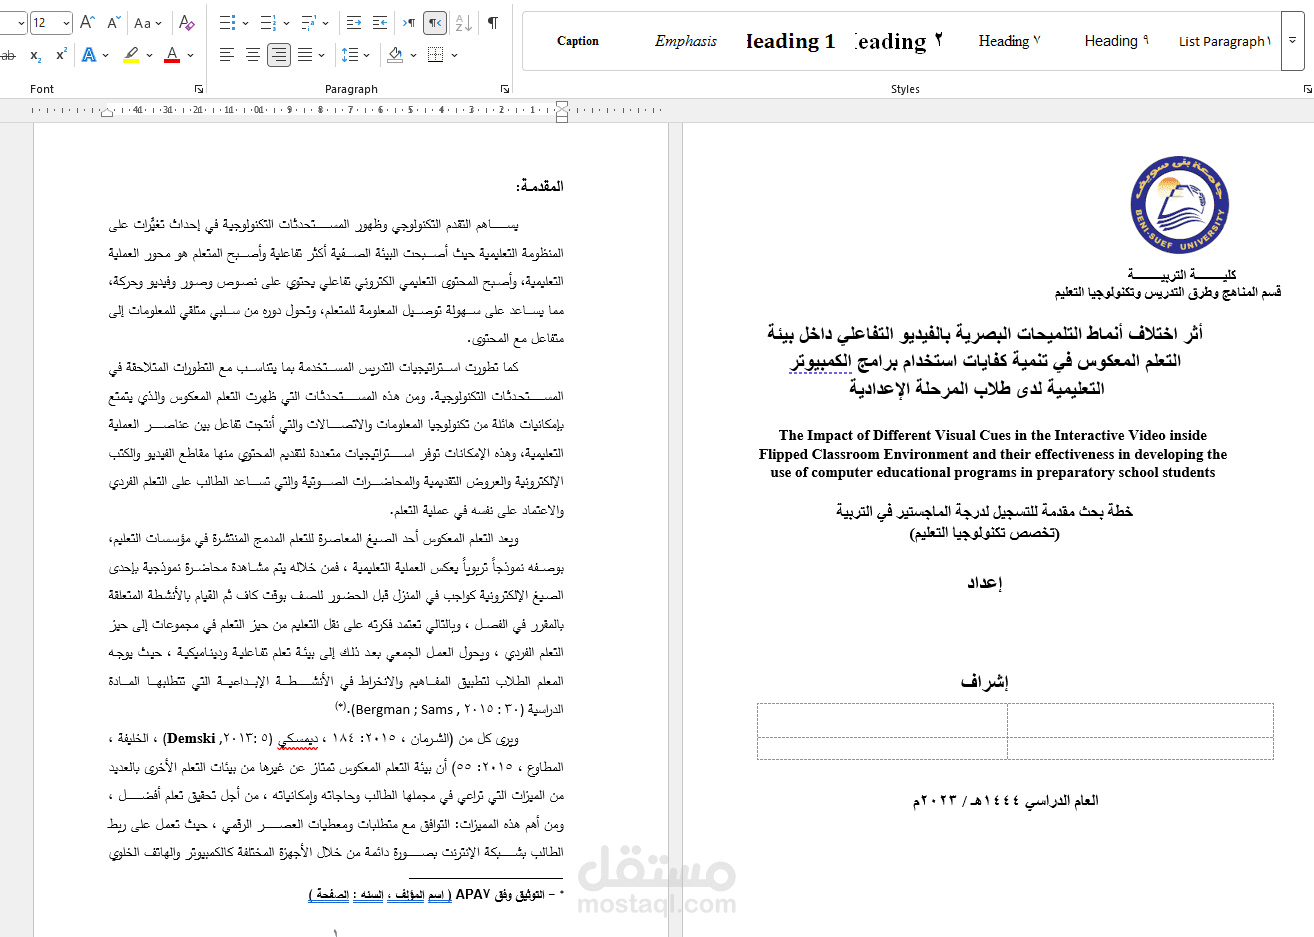This screenshot has width=1314, height=937.
Task: Align text to the right
Action: 279,55
